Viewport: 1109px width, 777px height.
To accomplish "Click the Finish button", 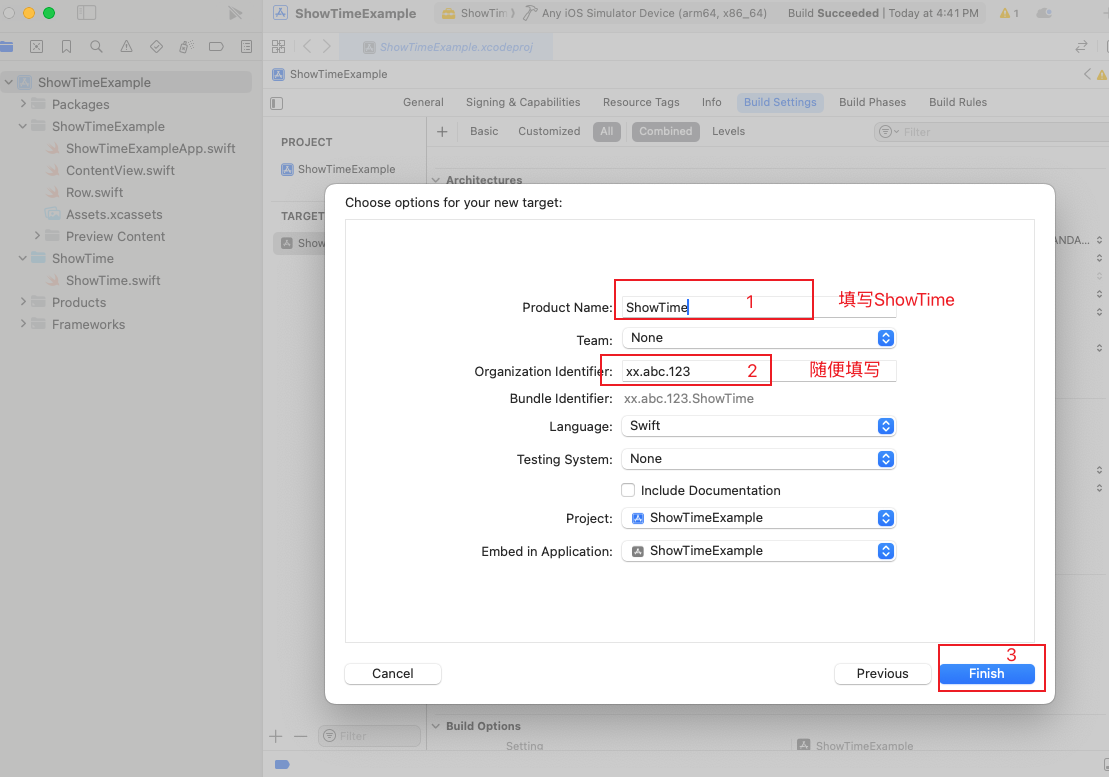I will tap(987, 674).
